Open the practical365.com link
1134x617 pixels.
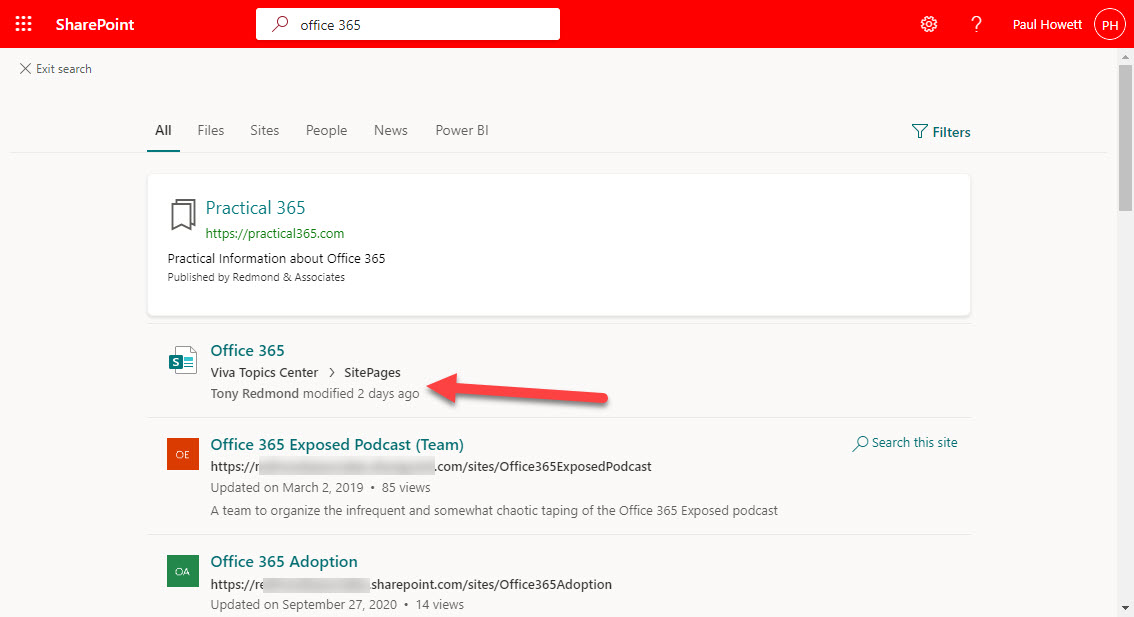point(274,233)
